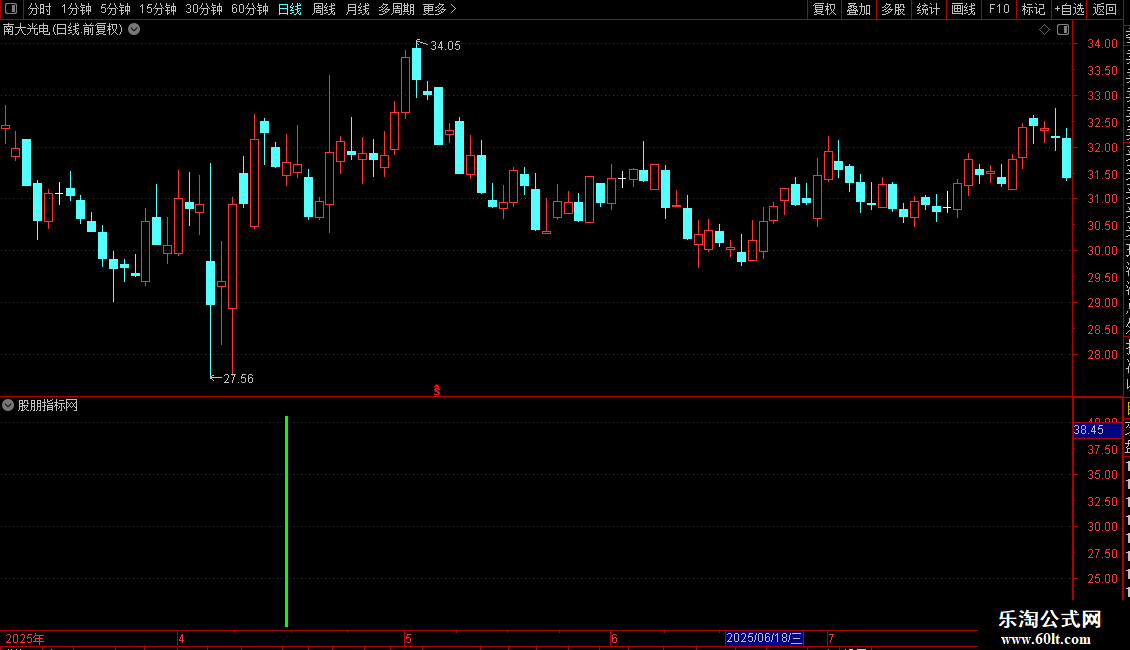Toggle the right side panel icon
Image resolution: width=1130 pixels, height=650 pixels.
[x=1063, y=30]
